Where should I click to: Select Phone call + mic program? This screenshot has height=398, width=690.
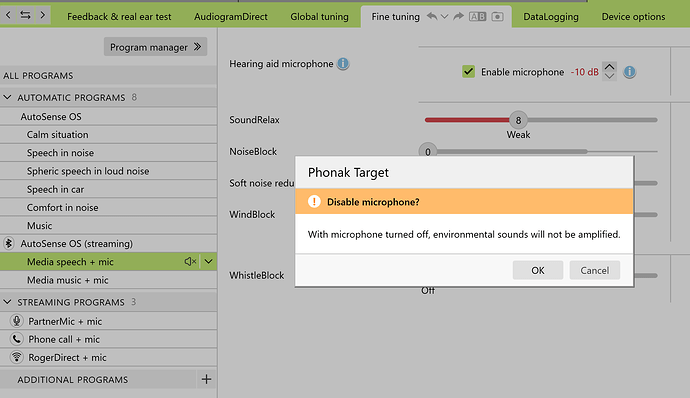108,339
